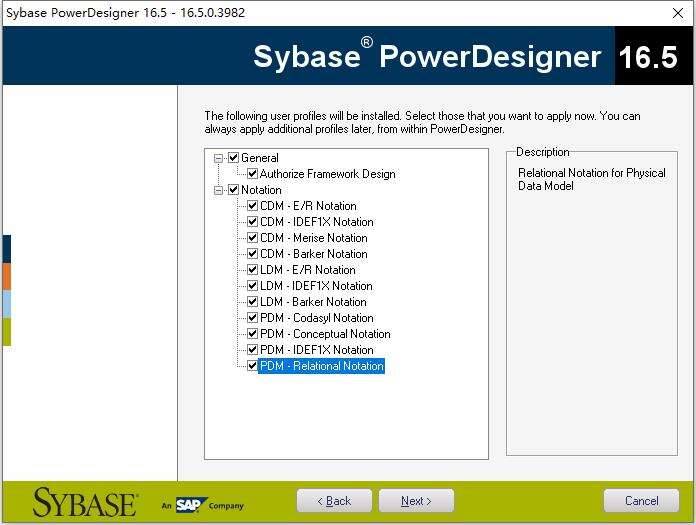Screen dimensions: 696x525
Task: Uncheck the General profile checkbox
Action: click(234, 158)
